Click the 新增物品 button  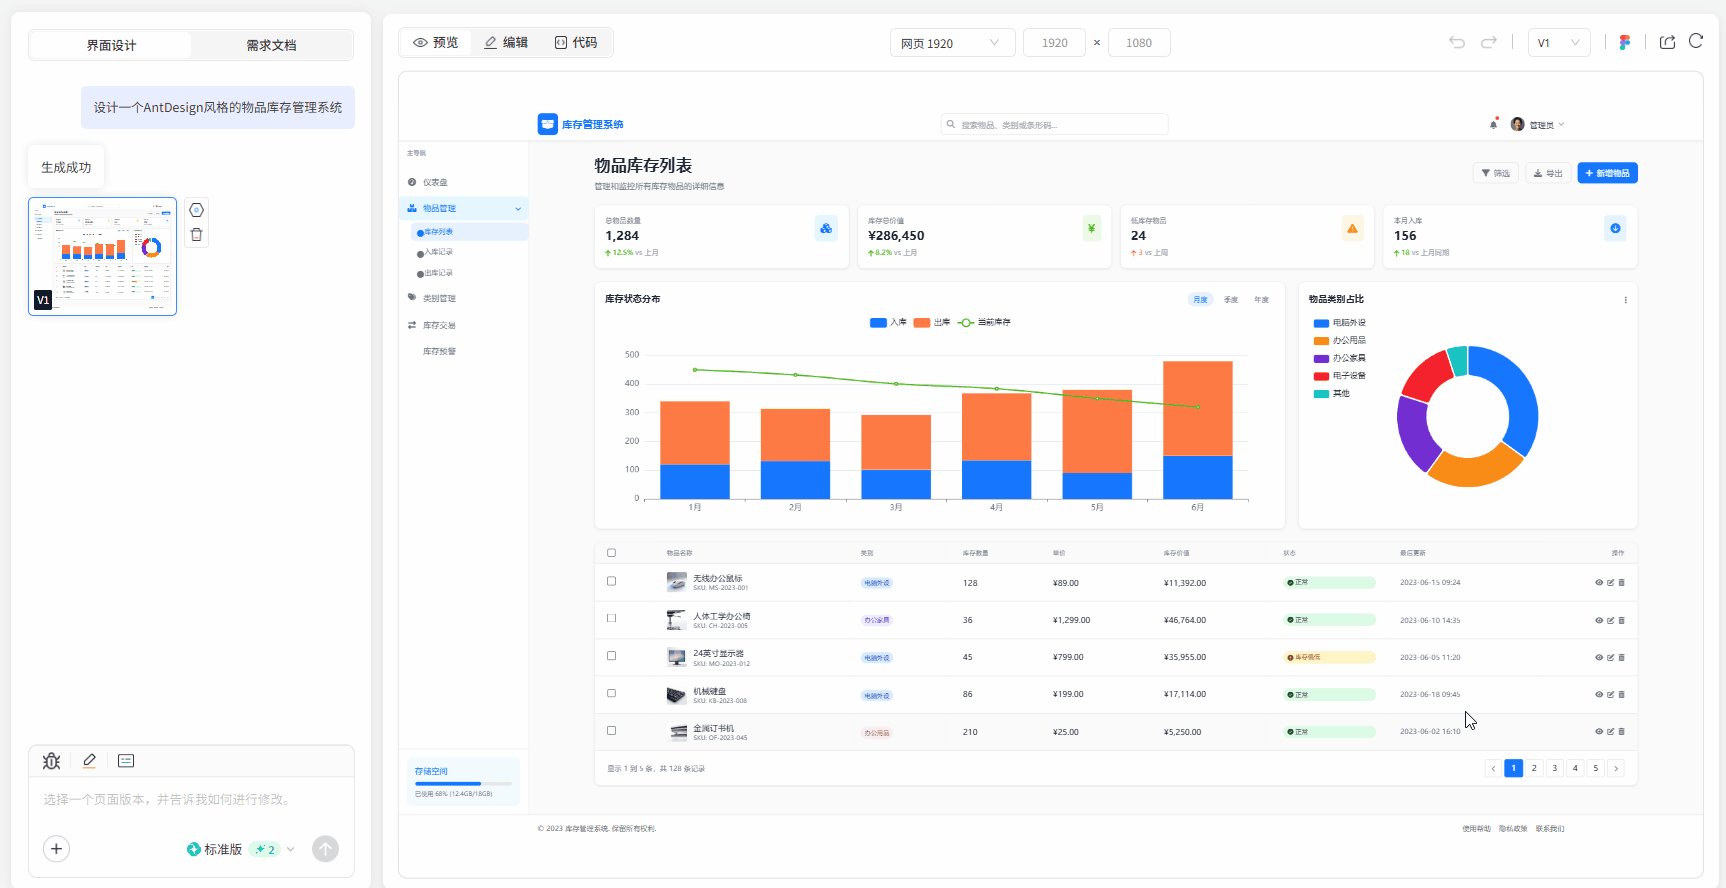click(x=1607, y=173)
